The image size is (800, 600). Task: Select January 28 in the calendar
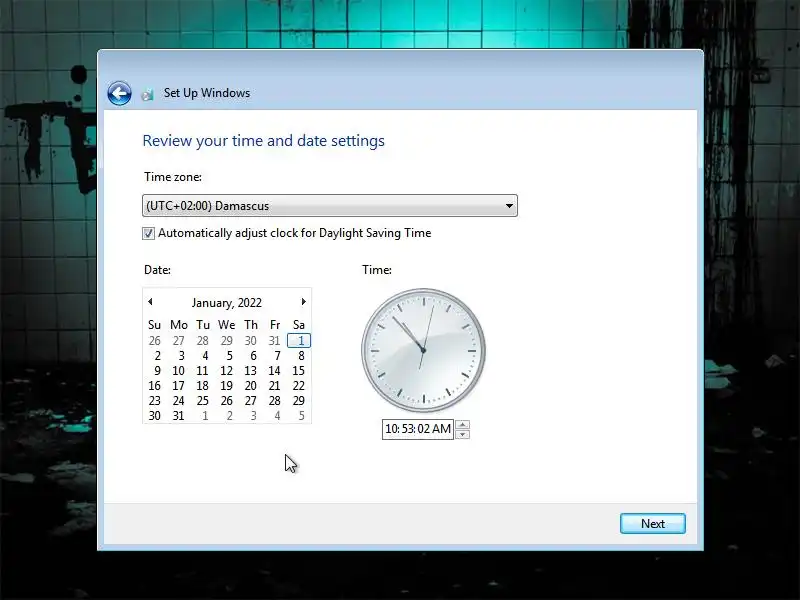[274, 401]
